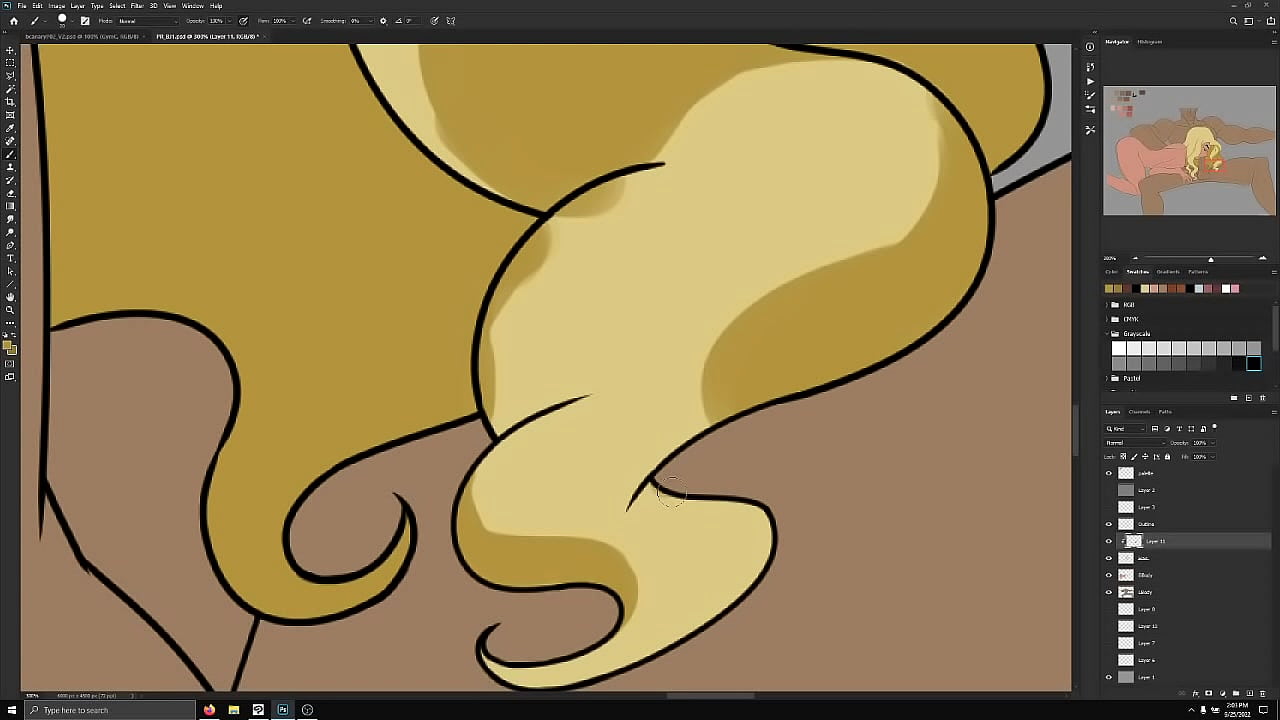Lock all on the layer

tap(1167, 457)
